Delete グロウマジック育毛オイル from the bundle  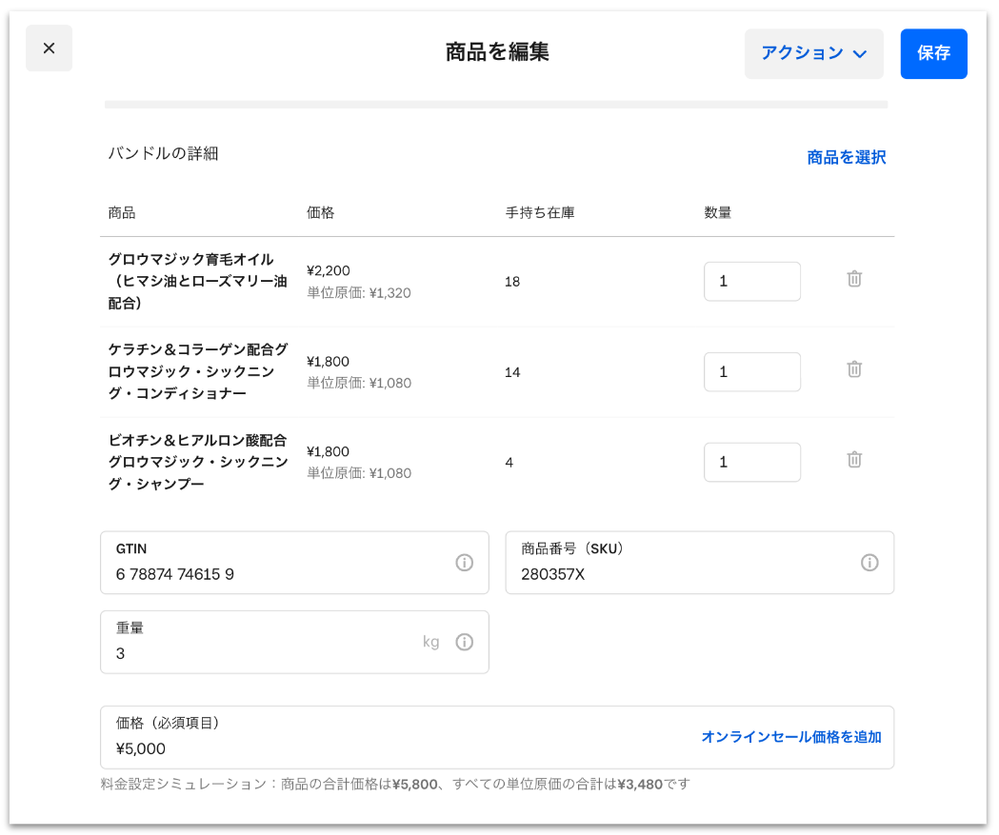854,279
